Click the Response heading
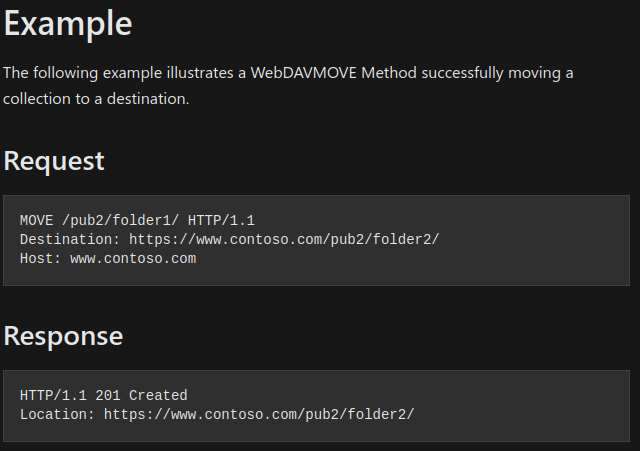Viewport: 640px width, 451px height. (63, 336)
